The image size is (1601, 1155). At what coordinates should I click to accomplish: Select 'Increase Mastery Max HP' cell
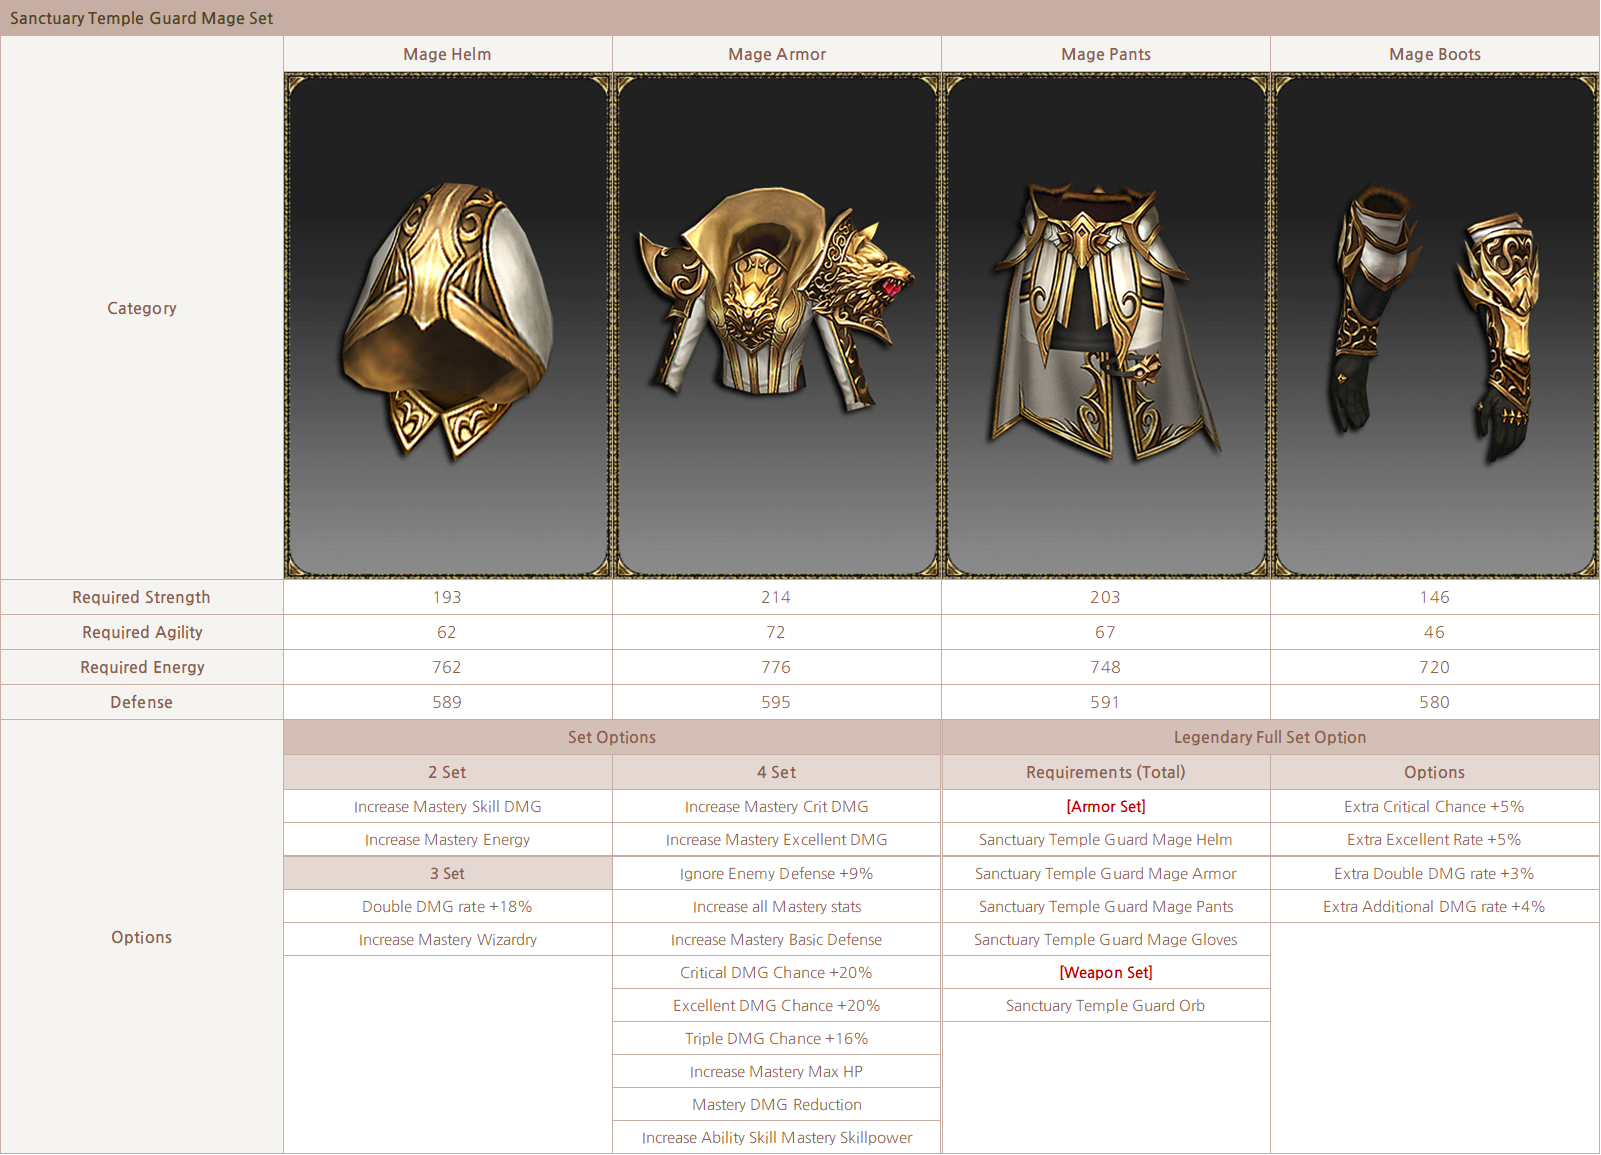coord(776,1071)
